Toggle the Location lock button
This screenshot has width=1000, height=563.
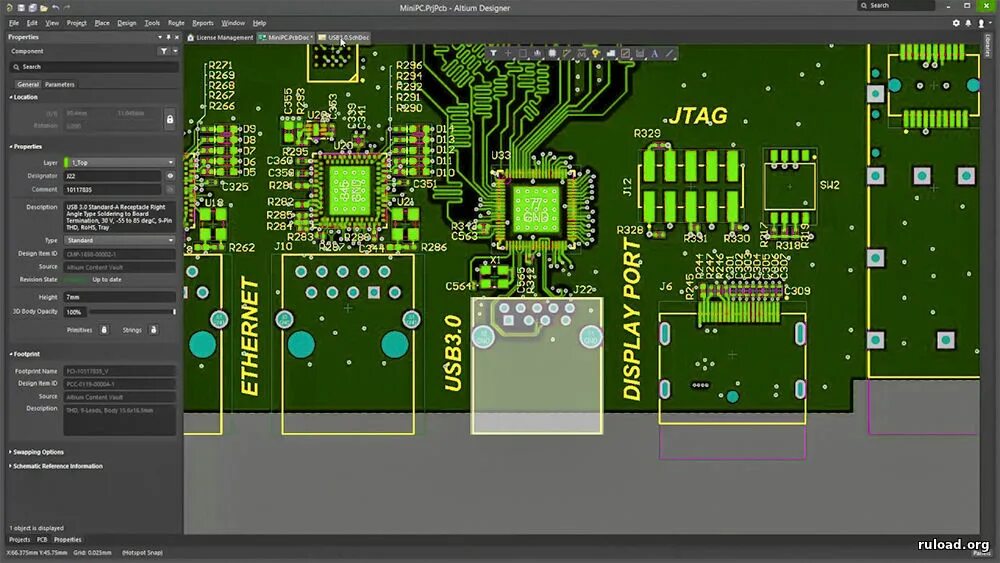[170, 119]
